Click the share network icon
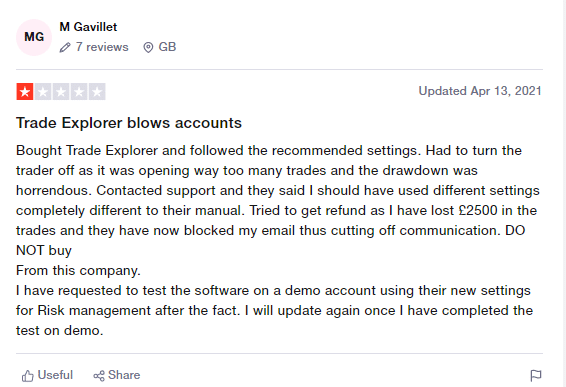Screen dimensions: 566x387 [x=99, y=376]
